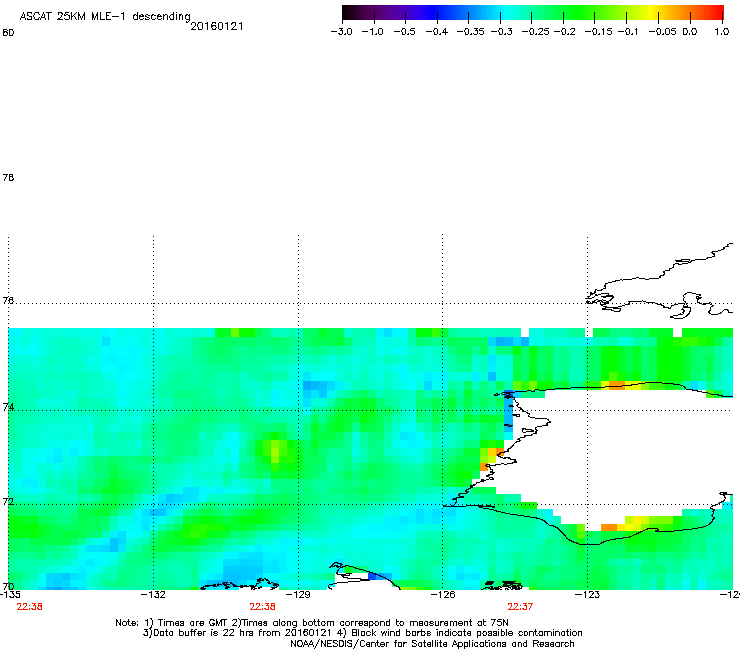The height and width of the screenshot is (650, 740).
Task: Click the "-0.4" color scale label
Action: [437, 32]
